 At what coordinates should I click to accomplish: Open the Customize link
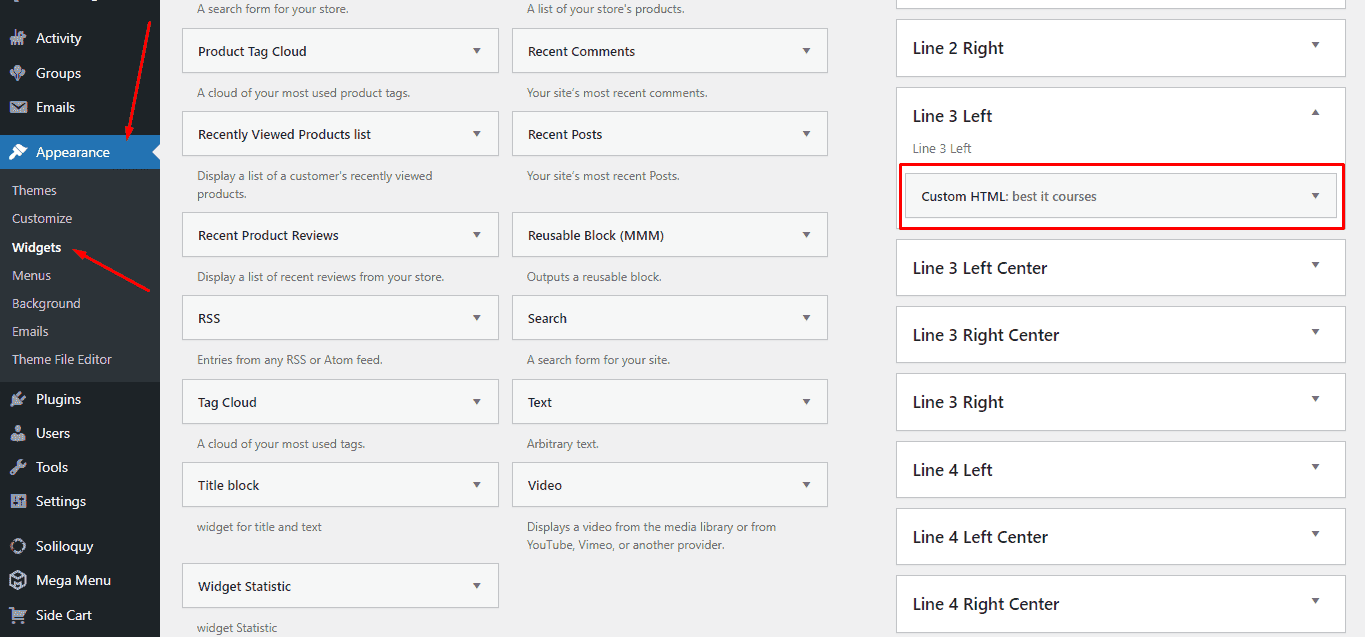pyautogui.click(x=42, y=218)
